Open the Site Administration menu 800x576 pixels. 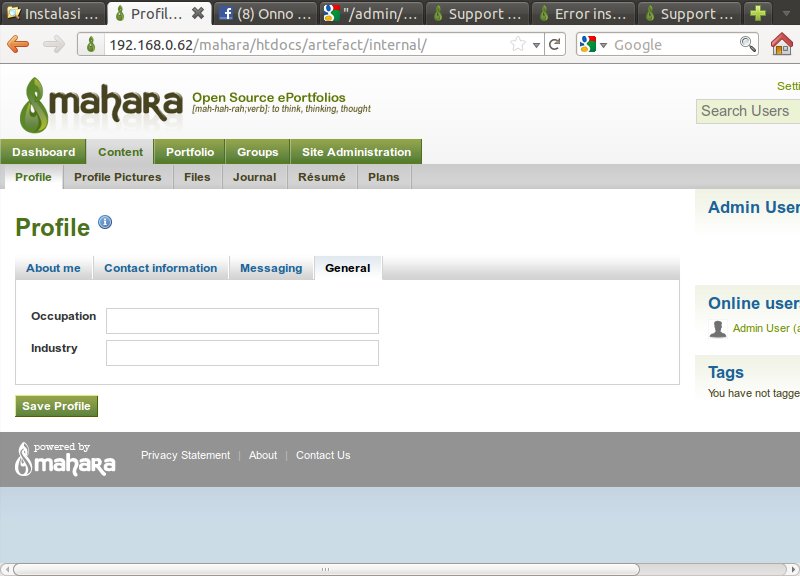point(356,152)
